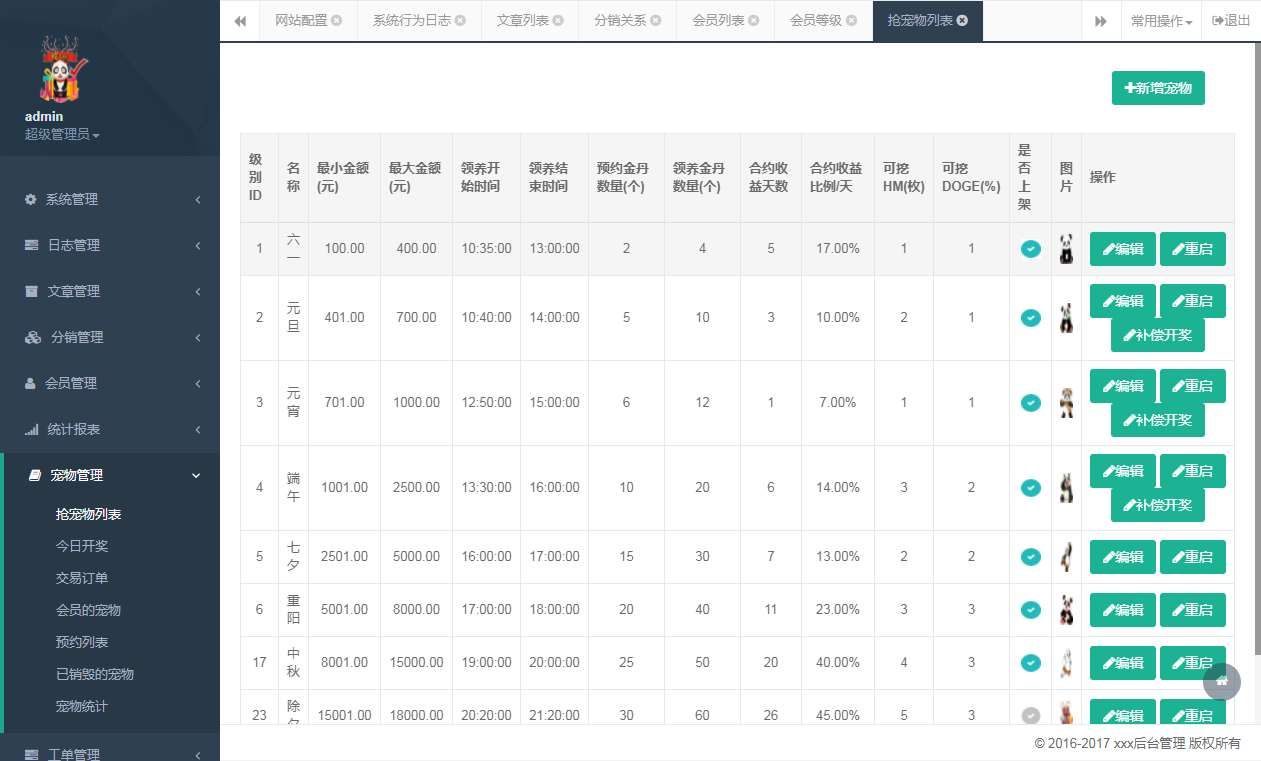Toggle the 是否上架 check for 六一 row
This screenshot has height=761, width=1261.
(x=1030, y=249)
